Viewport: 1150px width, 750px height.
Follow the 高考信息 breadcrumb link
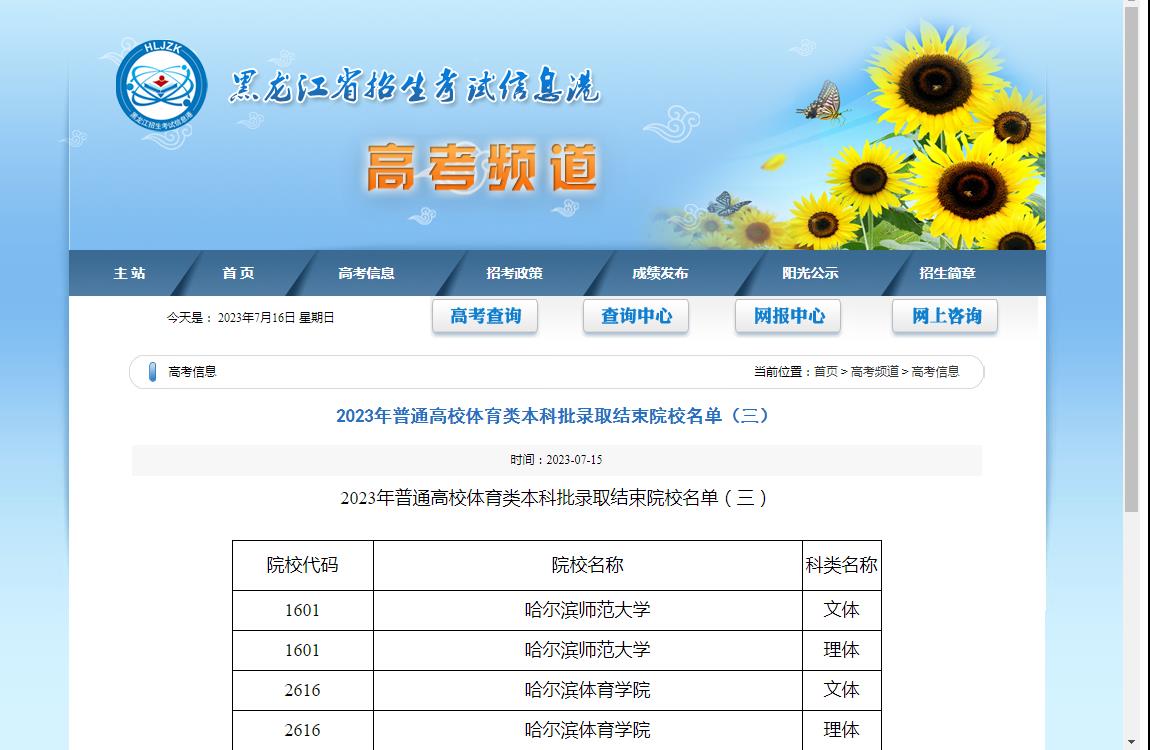pos(935,372)
